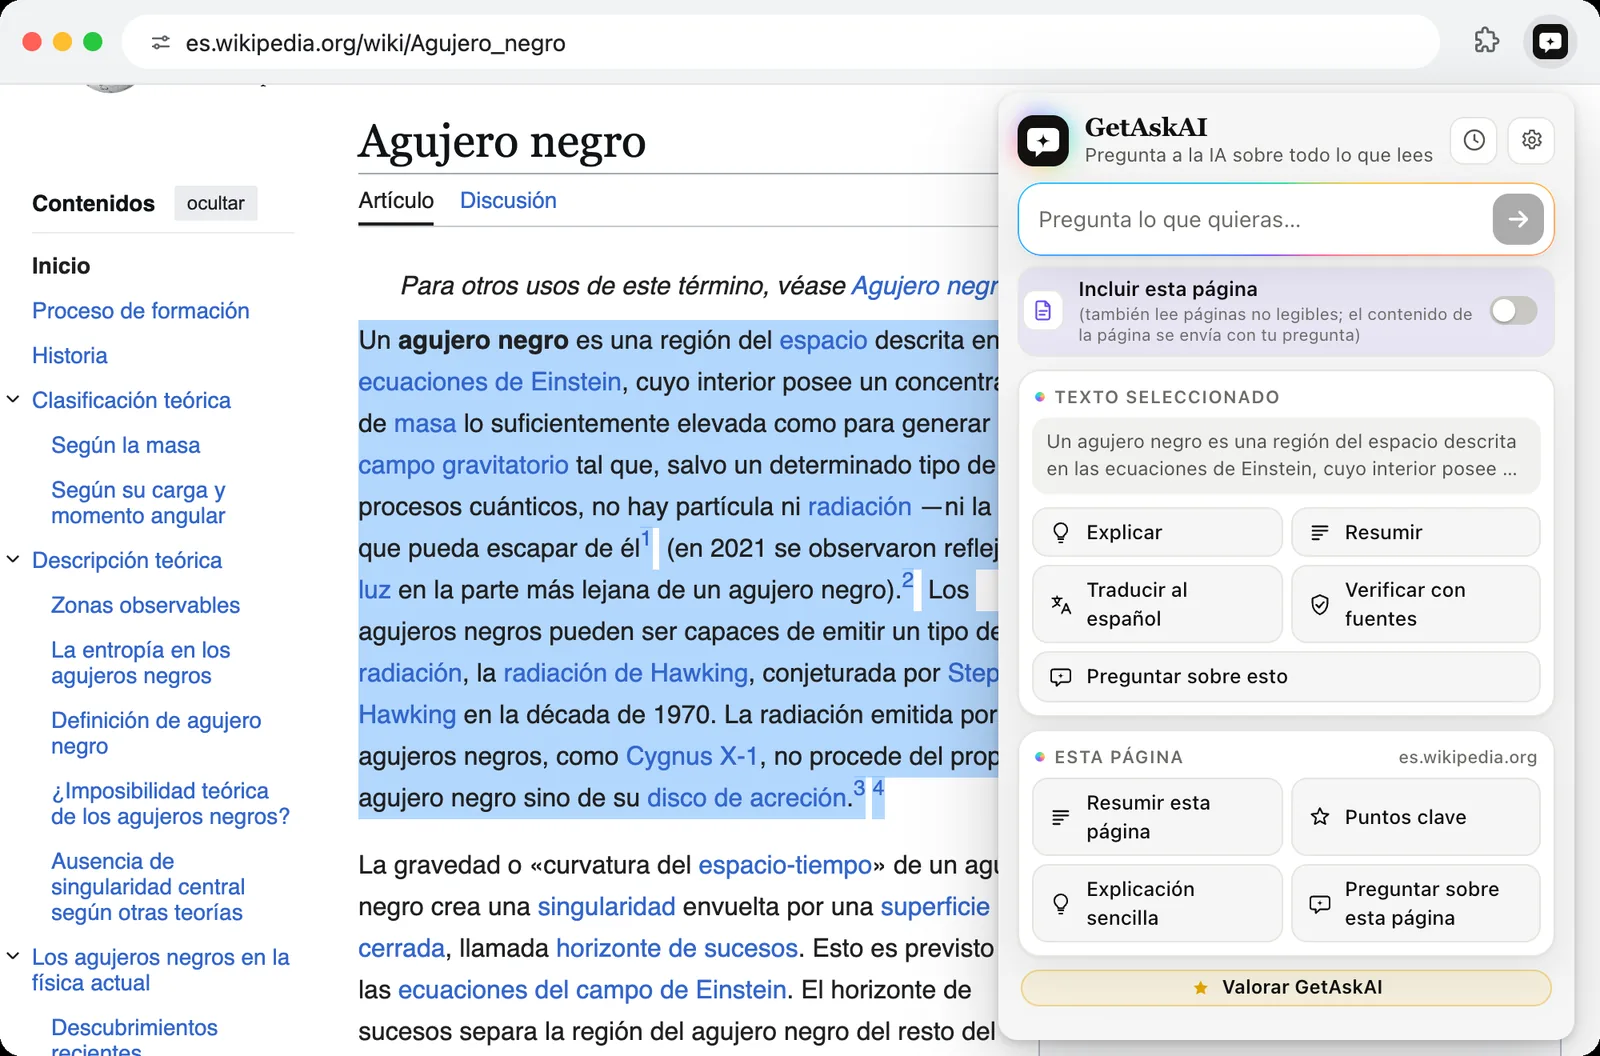Viewport: 1600px width, 1056px height.
Task: Collapse the Clasificación teórica section
Action: (x=13, y=400)
